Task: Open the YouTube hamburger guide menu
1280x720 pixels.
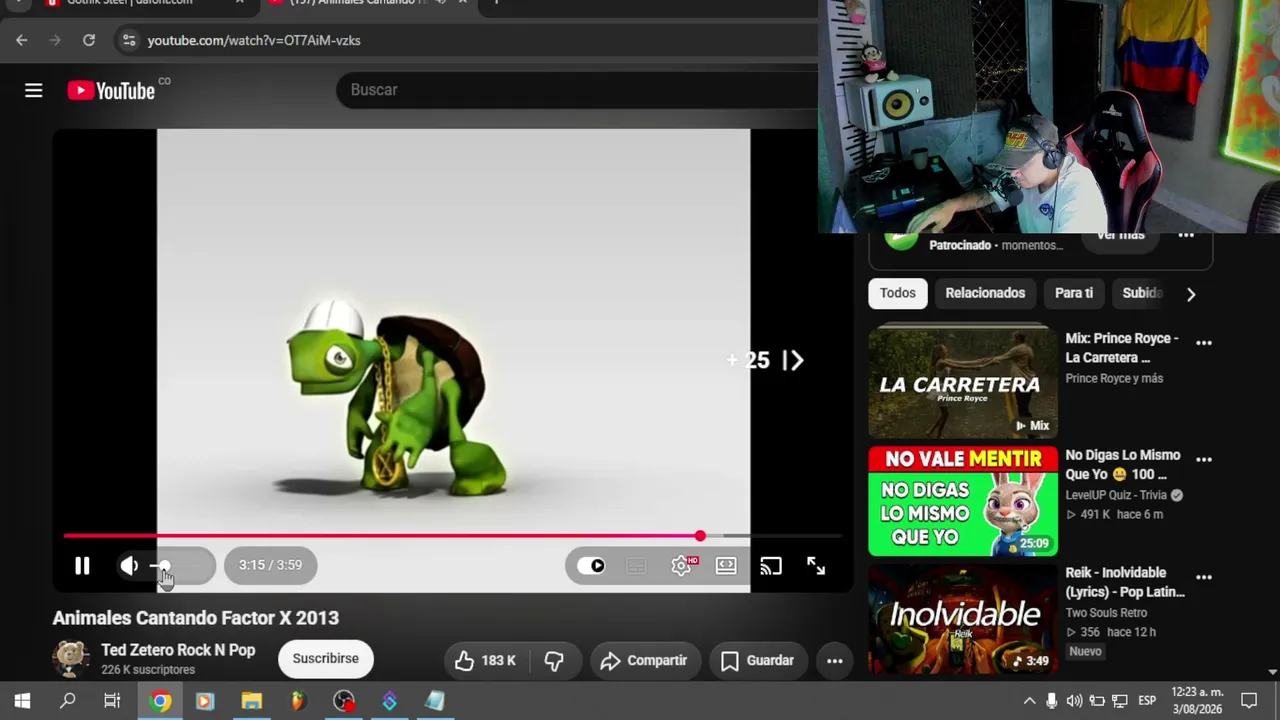Action: (33, 91)
